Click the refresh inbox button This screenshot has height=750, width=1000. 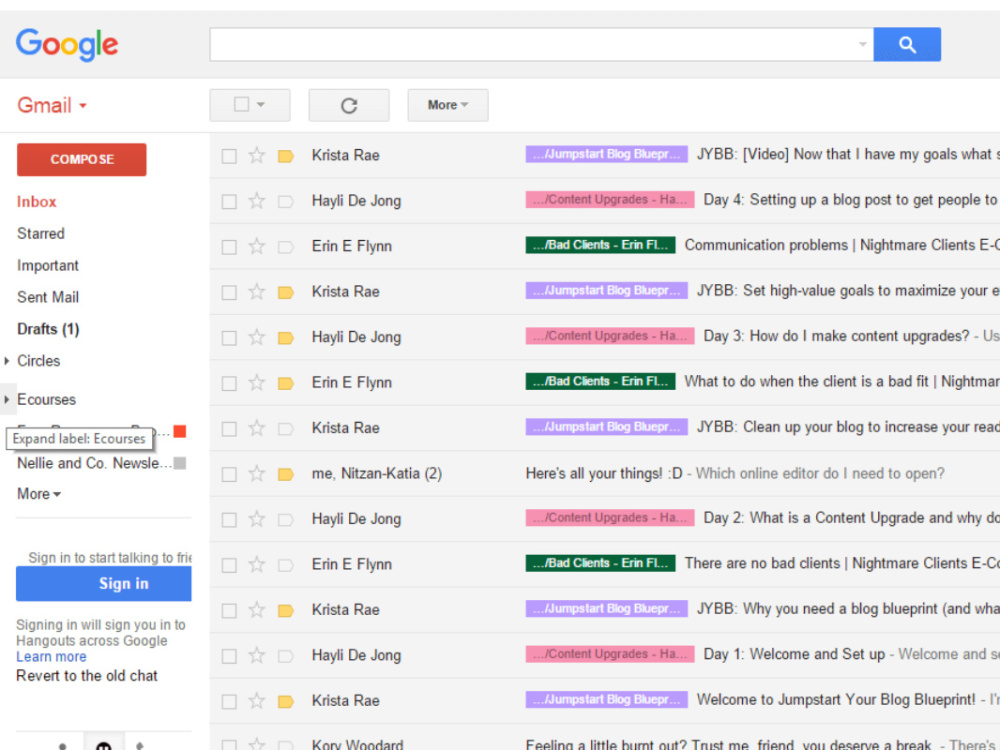[x=348, y=105]
